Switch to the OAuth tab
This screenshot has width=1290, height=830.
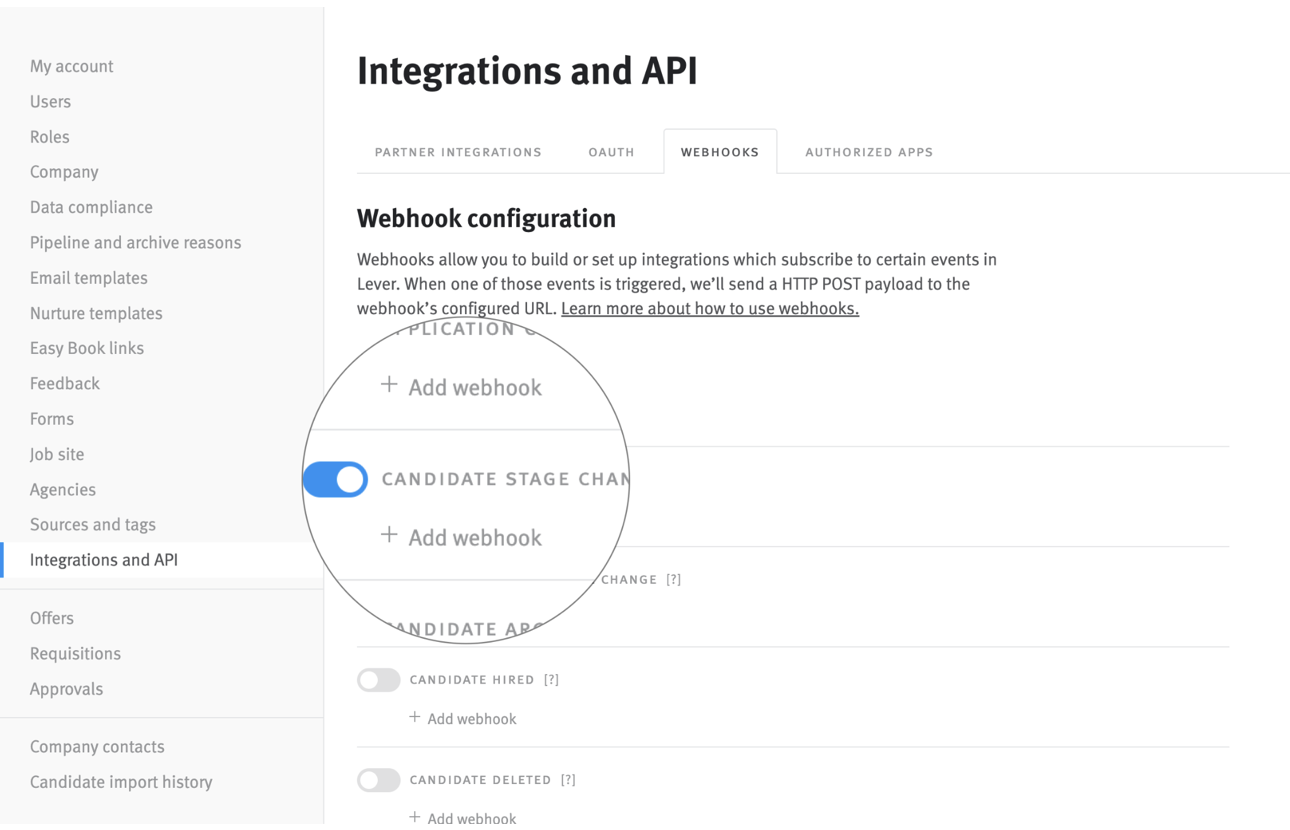[611, 152]
